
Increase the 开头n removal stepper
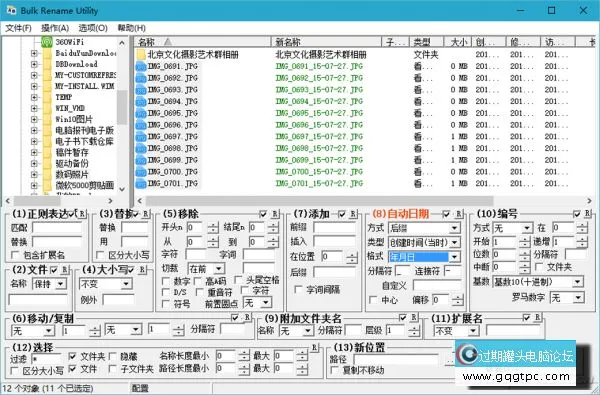(213, 225)
